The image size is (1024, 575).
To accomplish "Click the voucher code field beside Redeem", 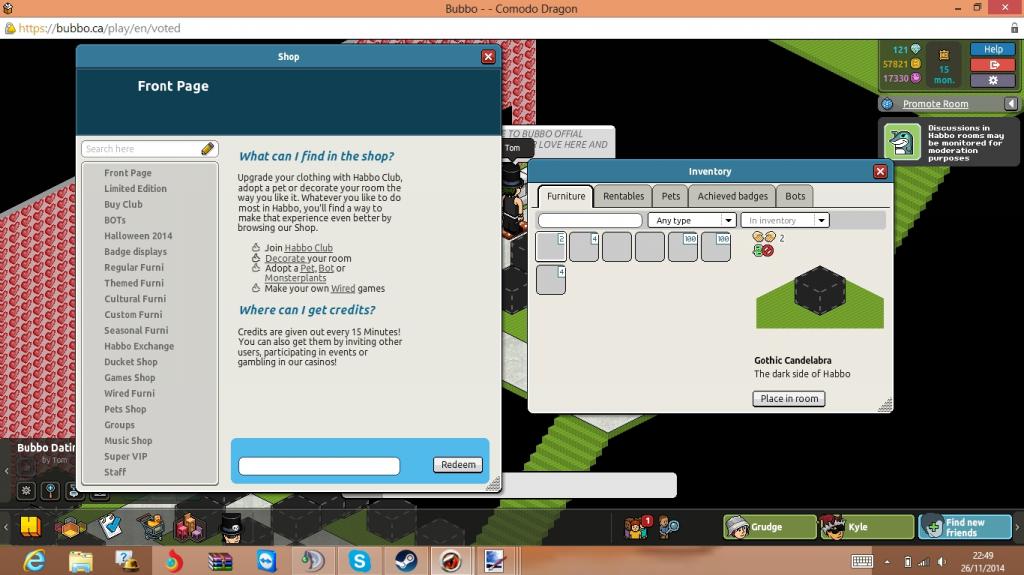I will click(319, 466).
